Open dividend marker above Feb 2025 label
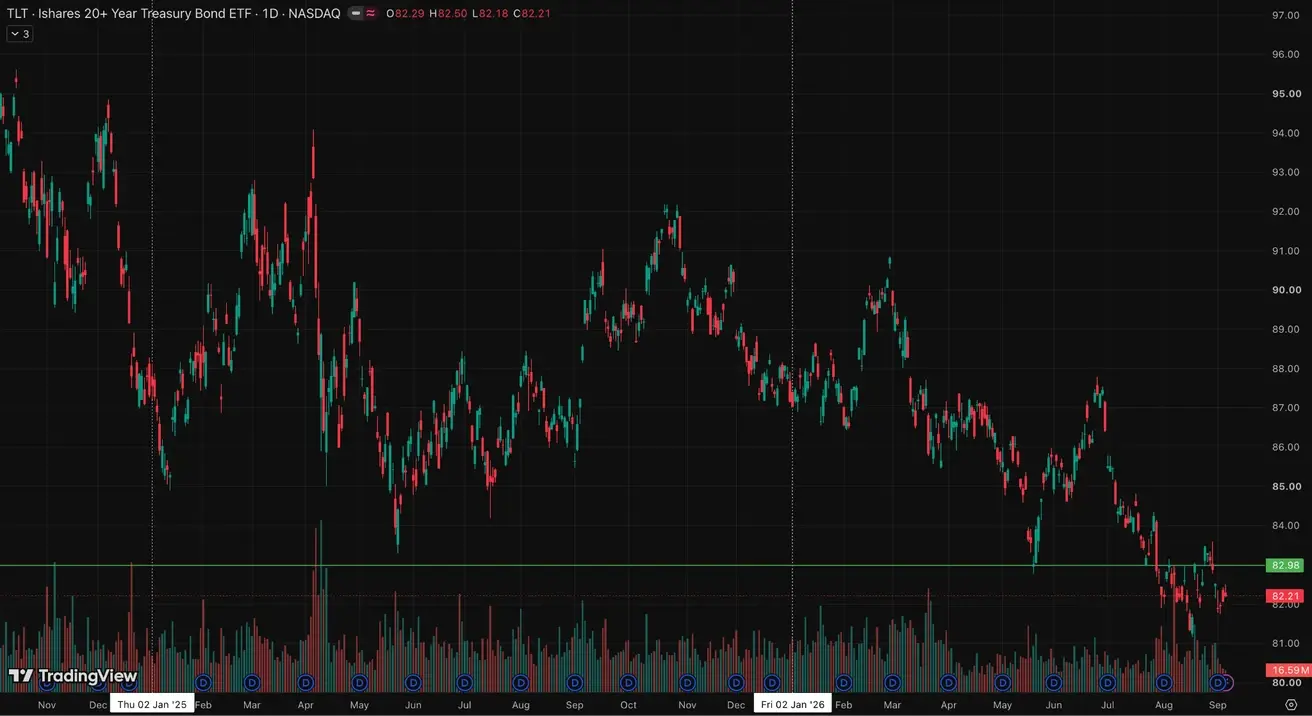The width and height of the screenshot is (1312, 716). [203, 682]
